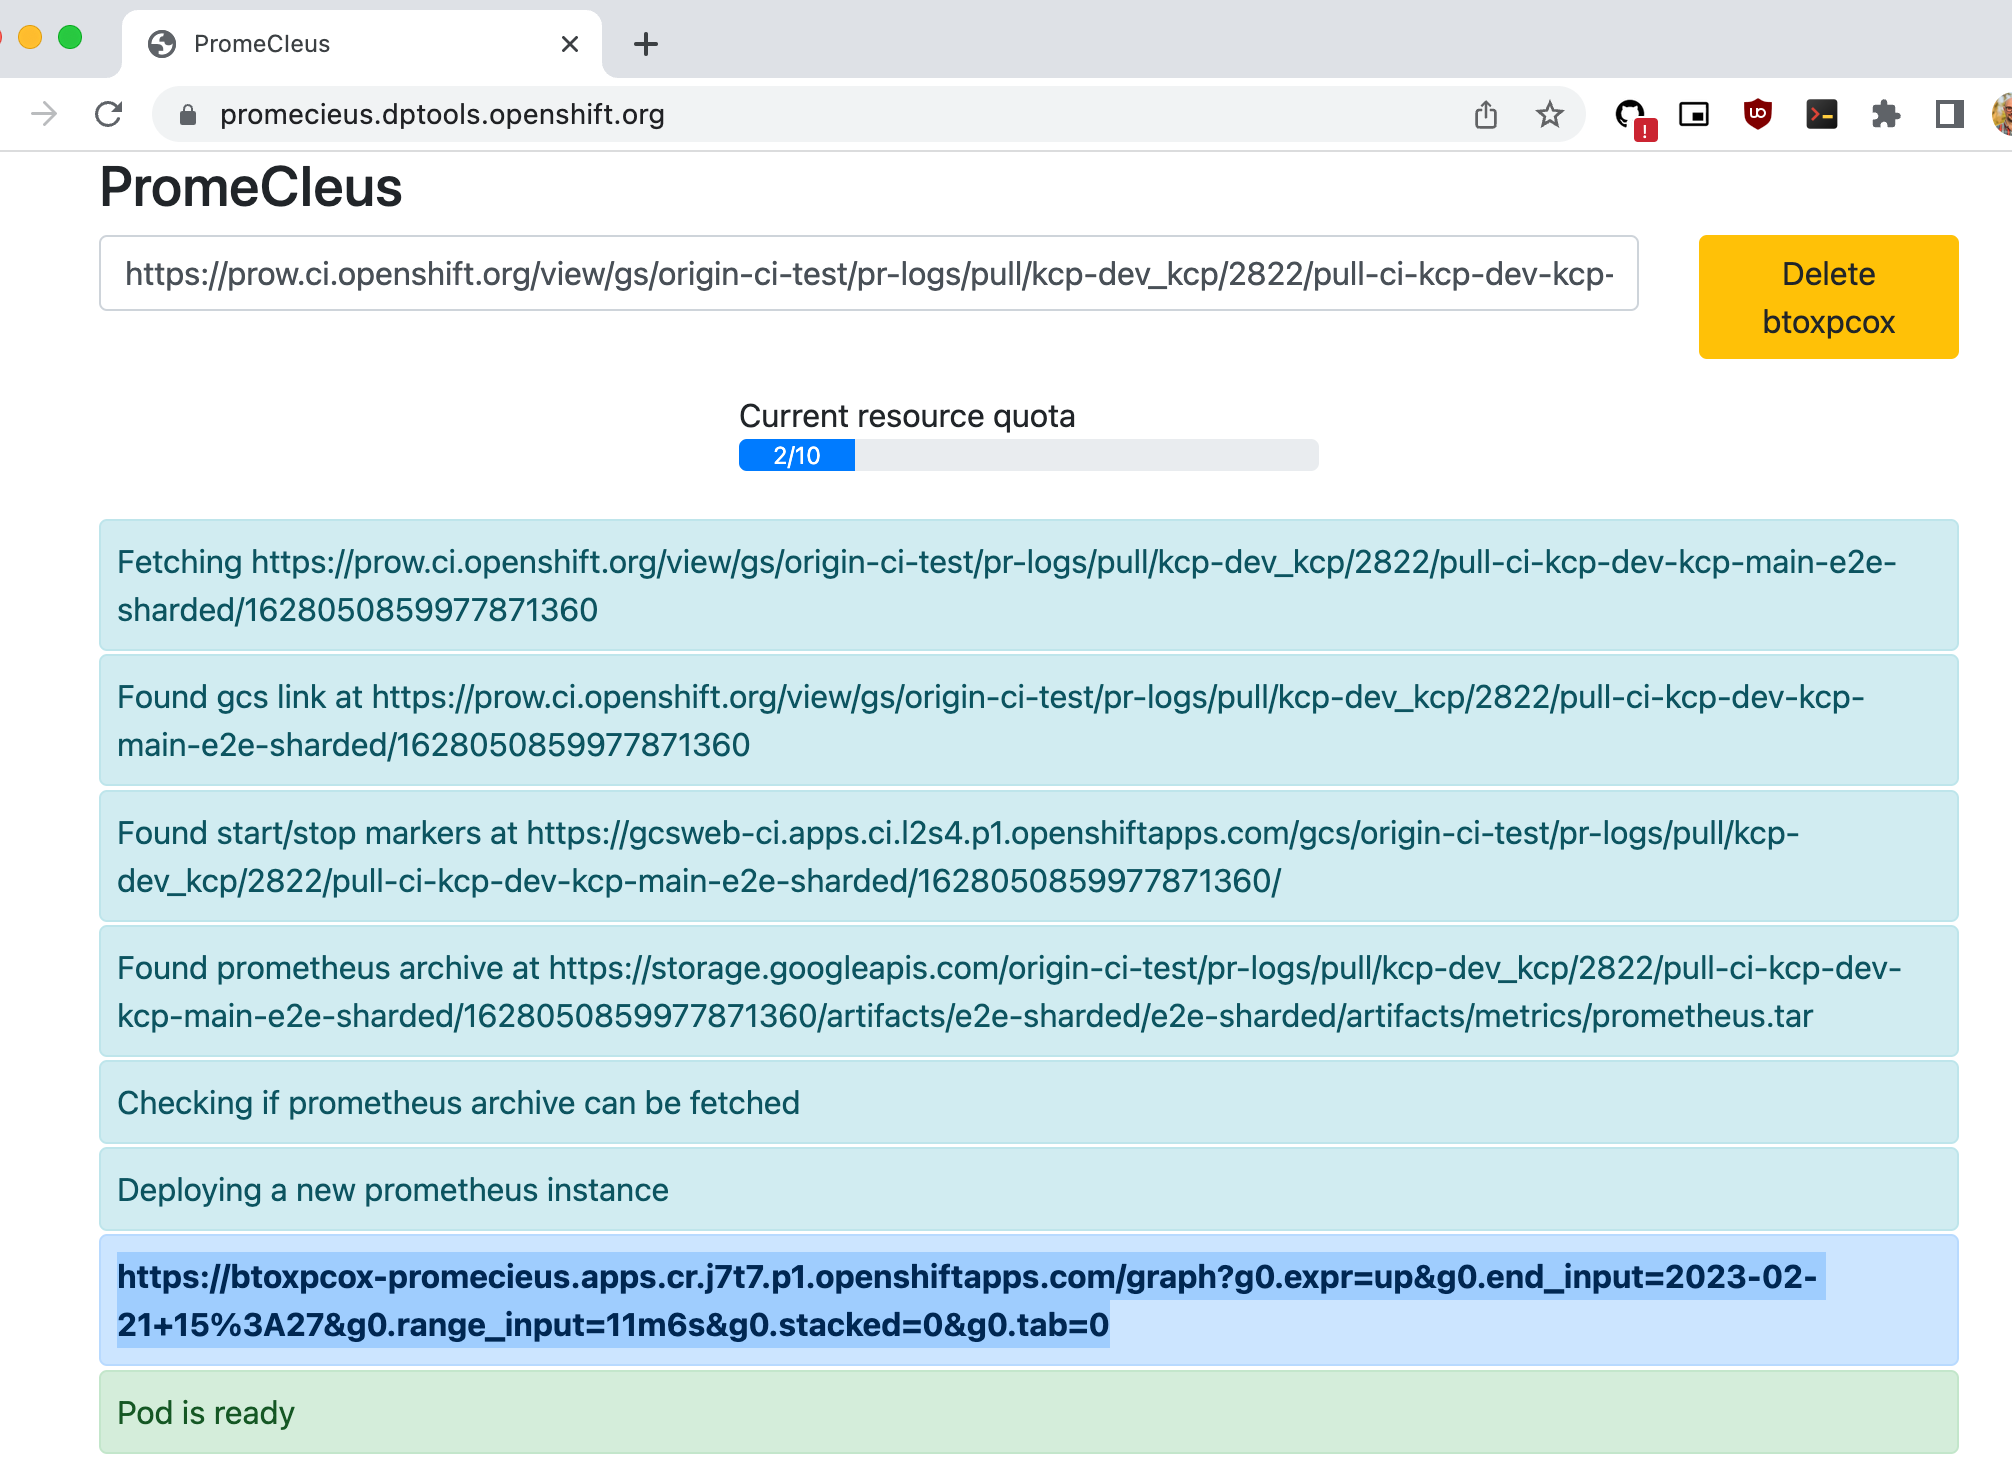
Task: Click the share page icon
Action: coord(1485,115)
